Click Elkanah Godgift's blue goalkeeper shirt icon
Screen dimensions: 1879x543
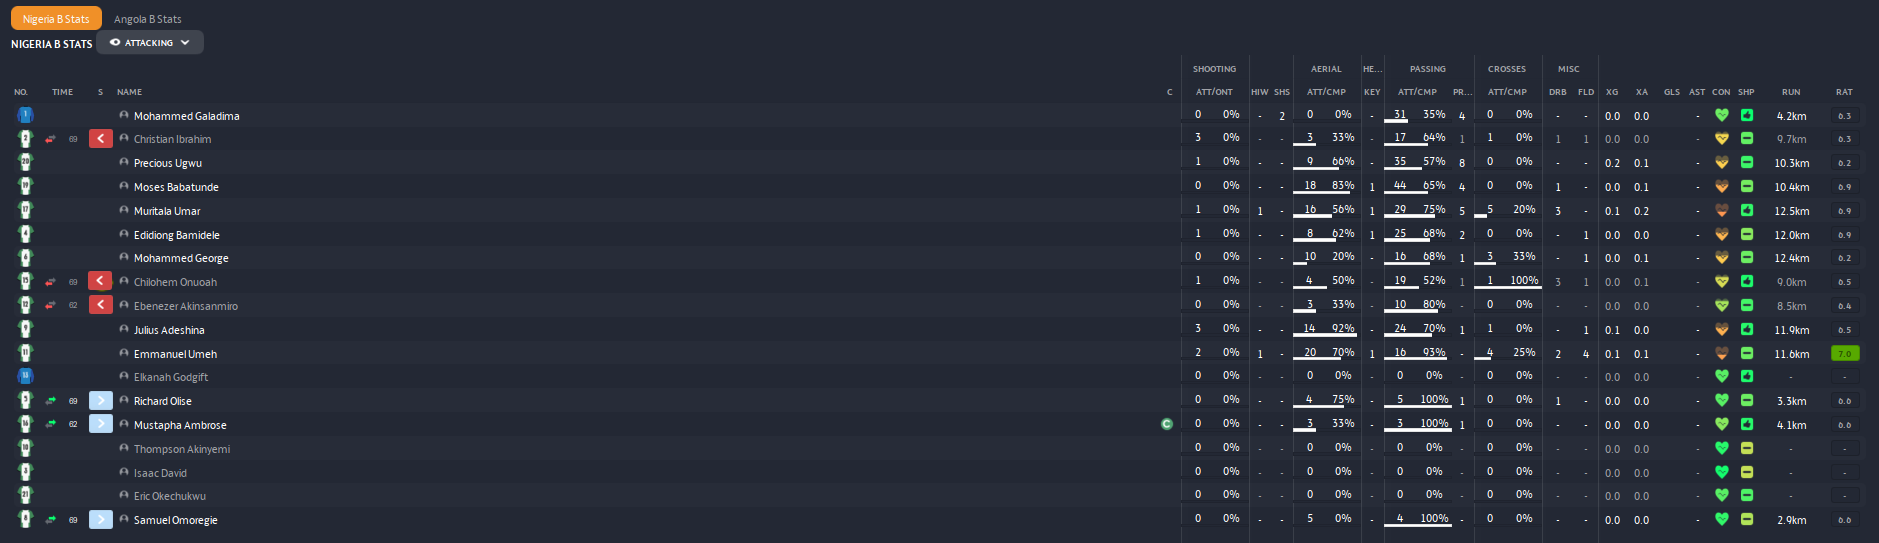click(25, 377)
